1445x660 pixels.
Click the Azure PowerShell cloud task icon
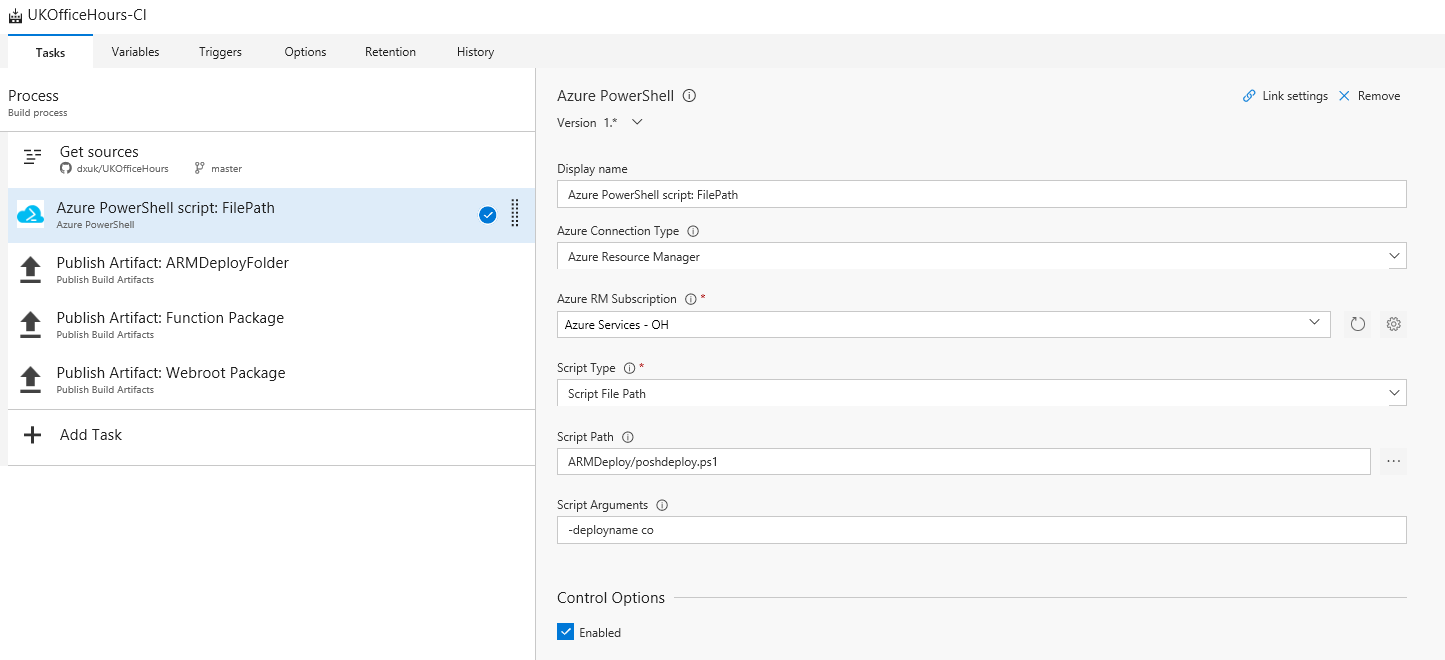tap(31, 215)
